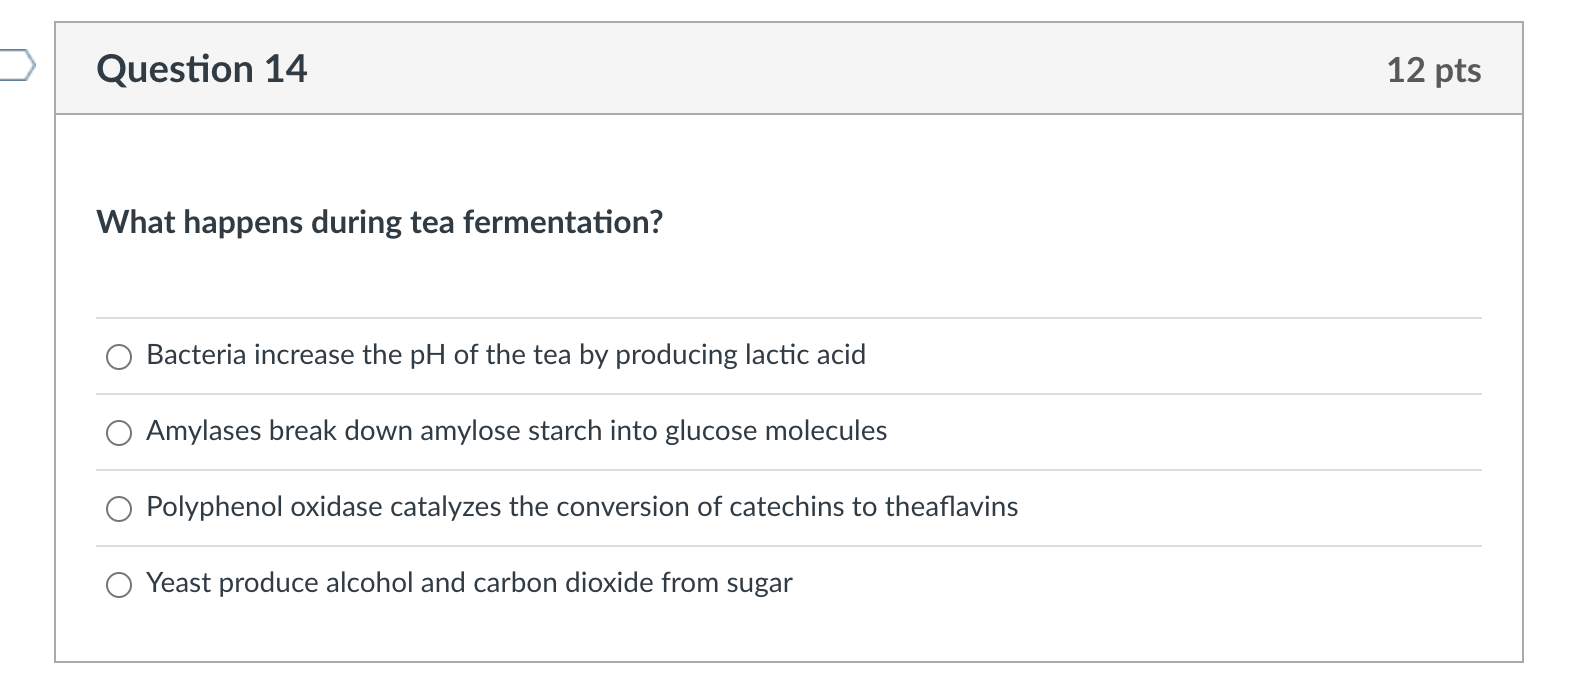The image size is (1583, 680).
Task: Click the answer text about yeast and sugar
Action: (x=469, y=583)
